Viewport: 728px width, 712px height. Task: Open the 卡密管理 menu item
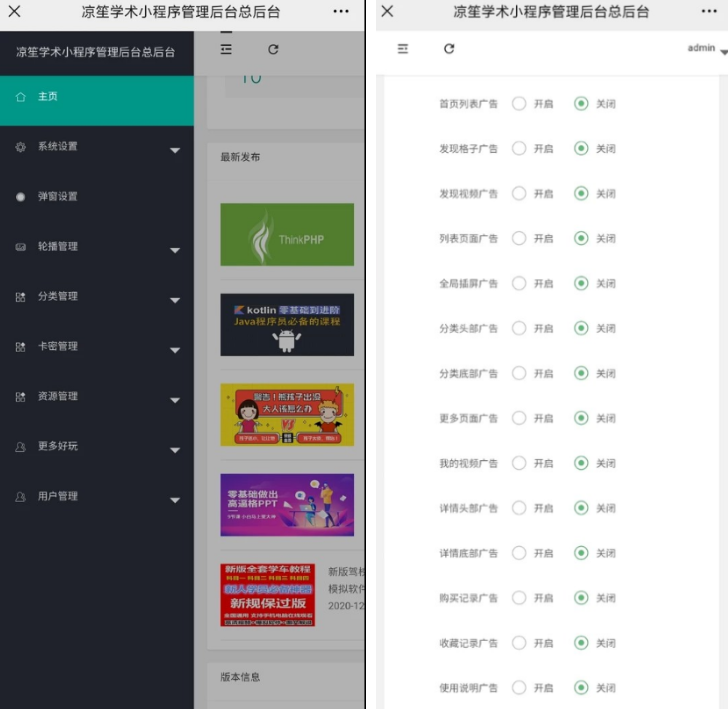pos(58,347)
